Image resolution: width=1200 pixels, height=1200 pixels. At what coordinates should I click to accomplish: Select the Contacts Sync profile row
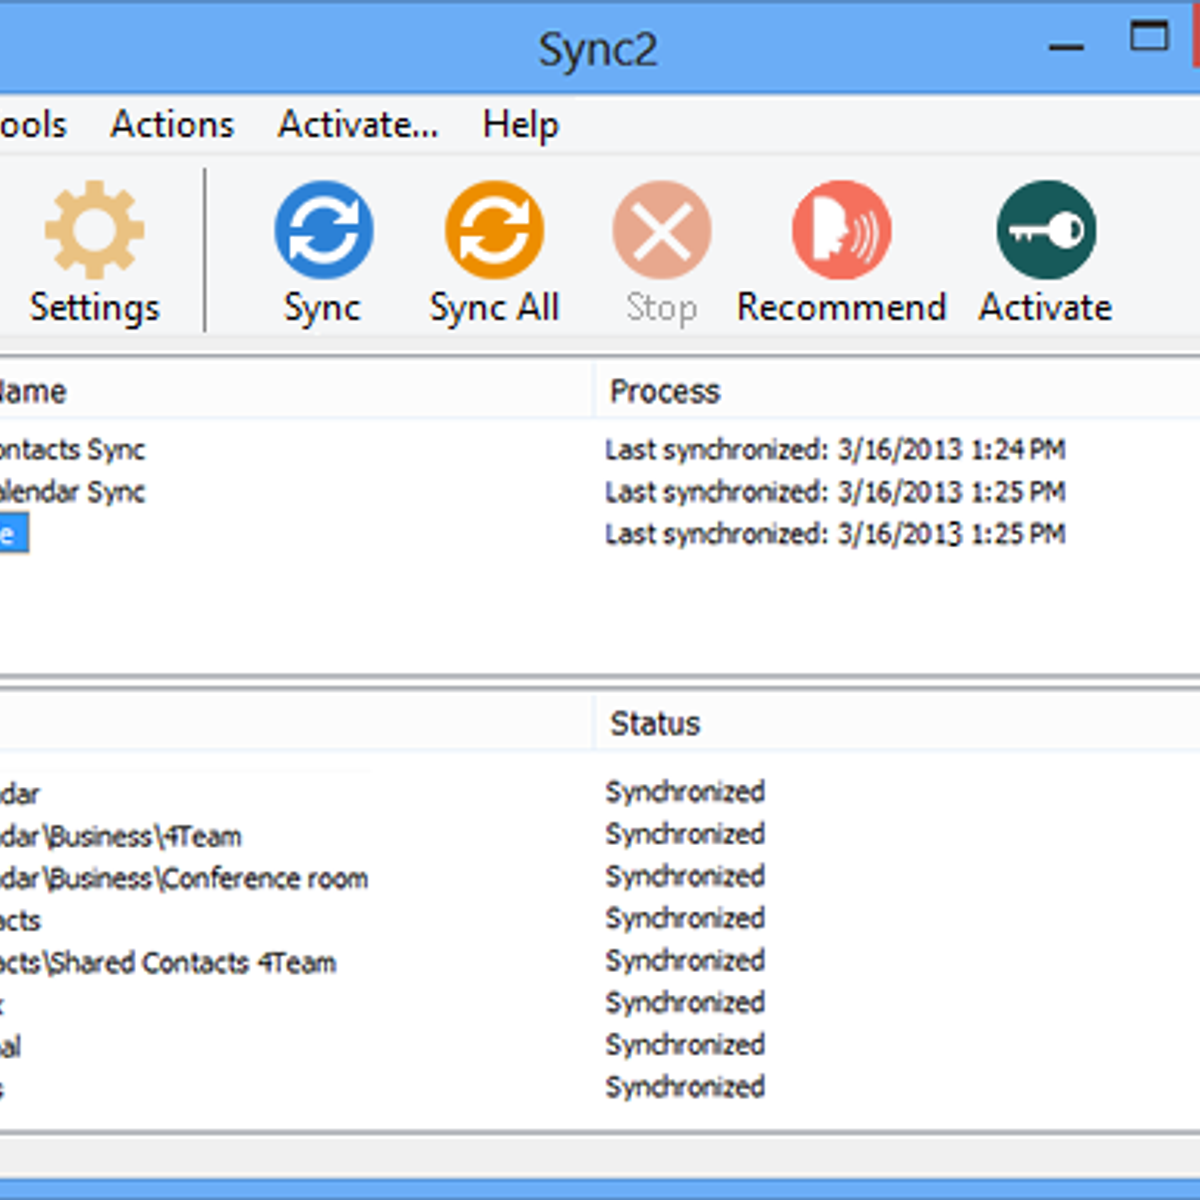pyautogui.click(x=72, y=450)
